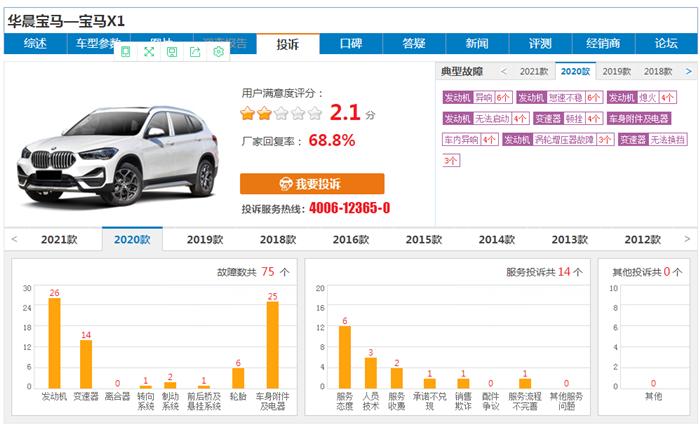Screen dimensions: 700x429
Task: Click the 车内异响 4个 tag
Action: tap(471, 139)
